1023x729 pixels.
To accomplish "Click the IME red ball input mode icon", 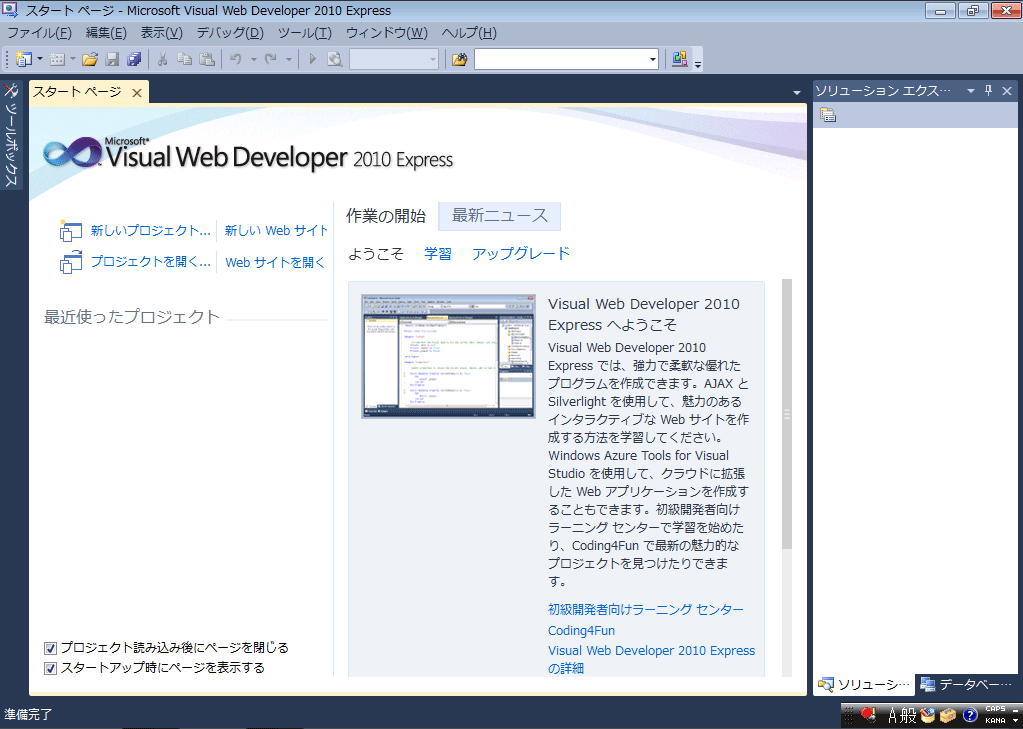I will pyautogui.click(x=868, y=715).
